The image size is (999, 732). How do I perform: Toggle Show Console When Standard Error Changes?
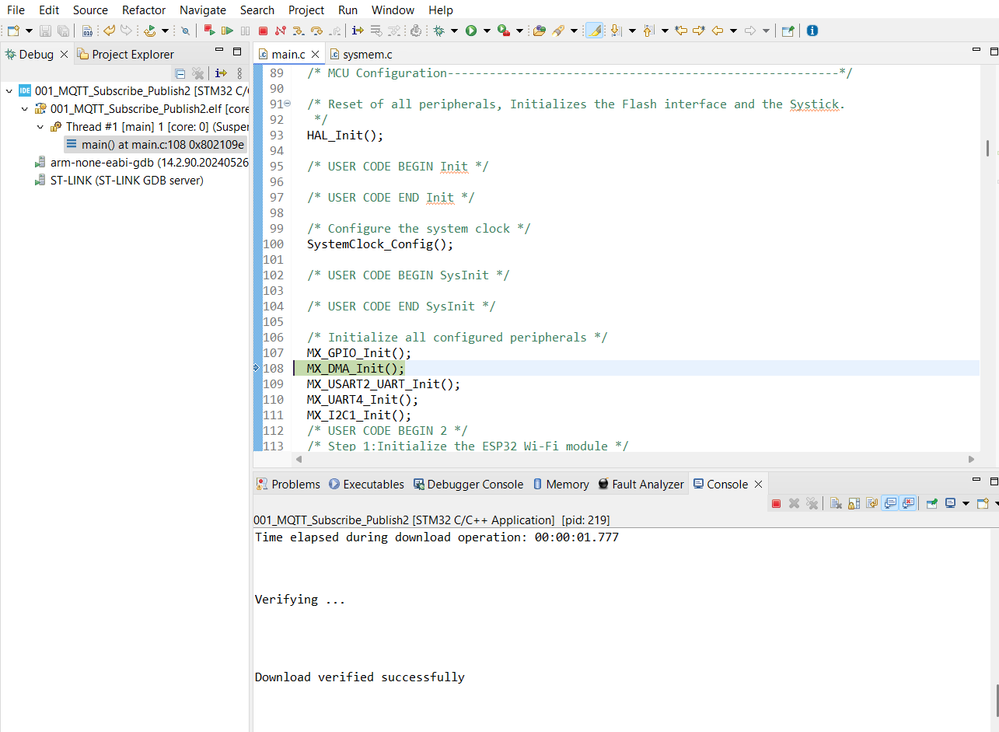tap(909, 503)
